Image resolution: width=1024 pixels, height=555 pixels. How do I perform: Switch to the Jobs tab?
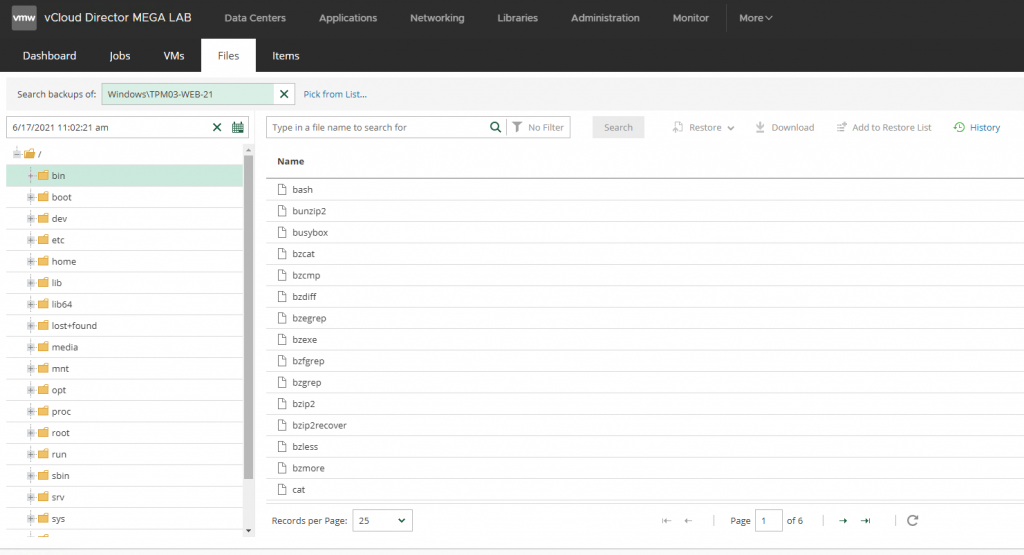click(120, 56)
